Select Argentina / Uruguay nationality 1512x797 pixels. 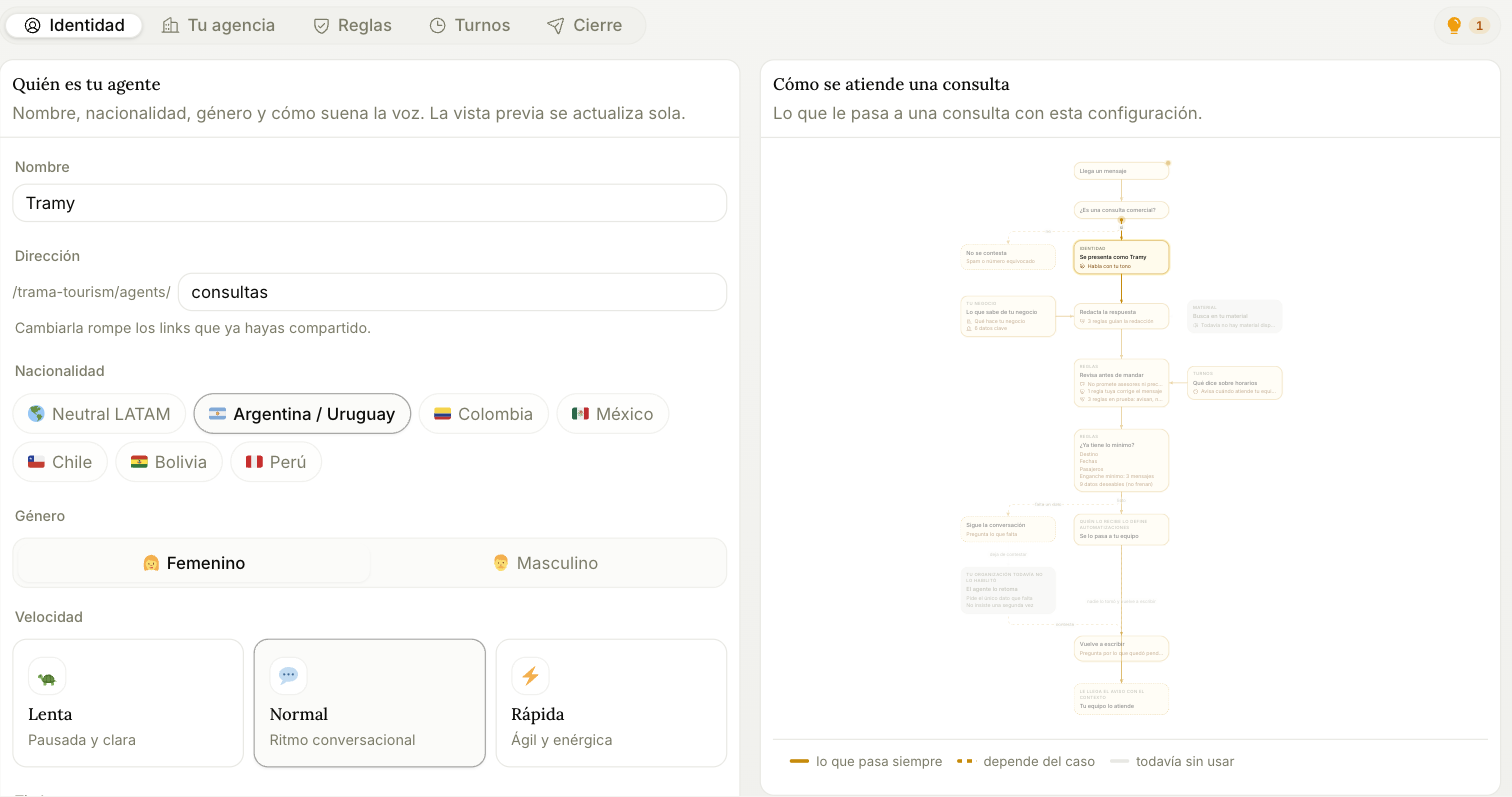coord(302,414)
